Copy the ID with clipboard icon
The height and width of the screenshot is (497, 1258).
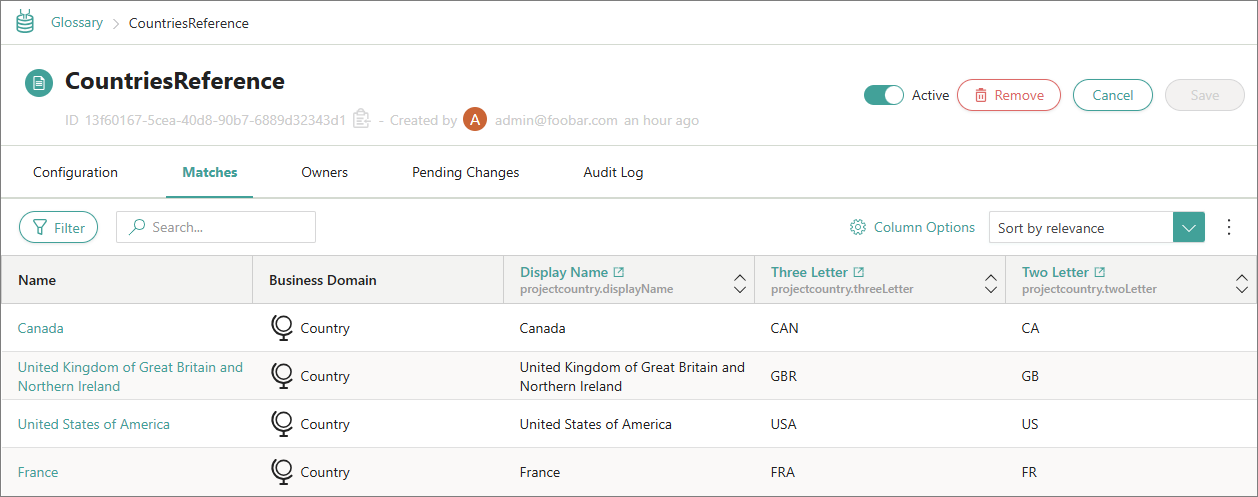coord(362,120)
